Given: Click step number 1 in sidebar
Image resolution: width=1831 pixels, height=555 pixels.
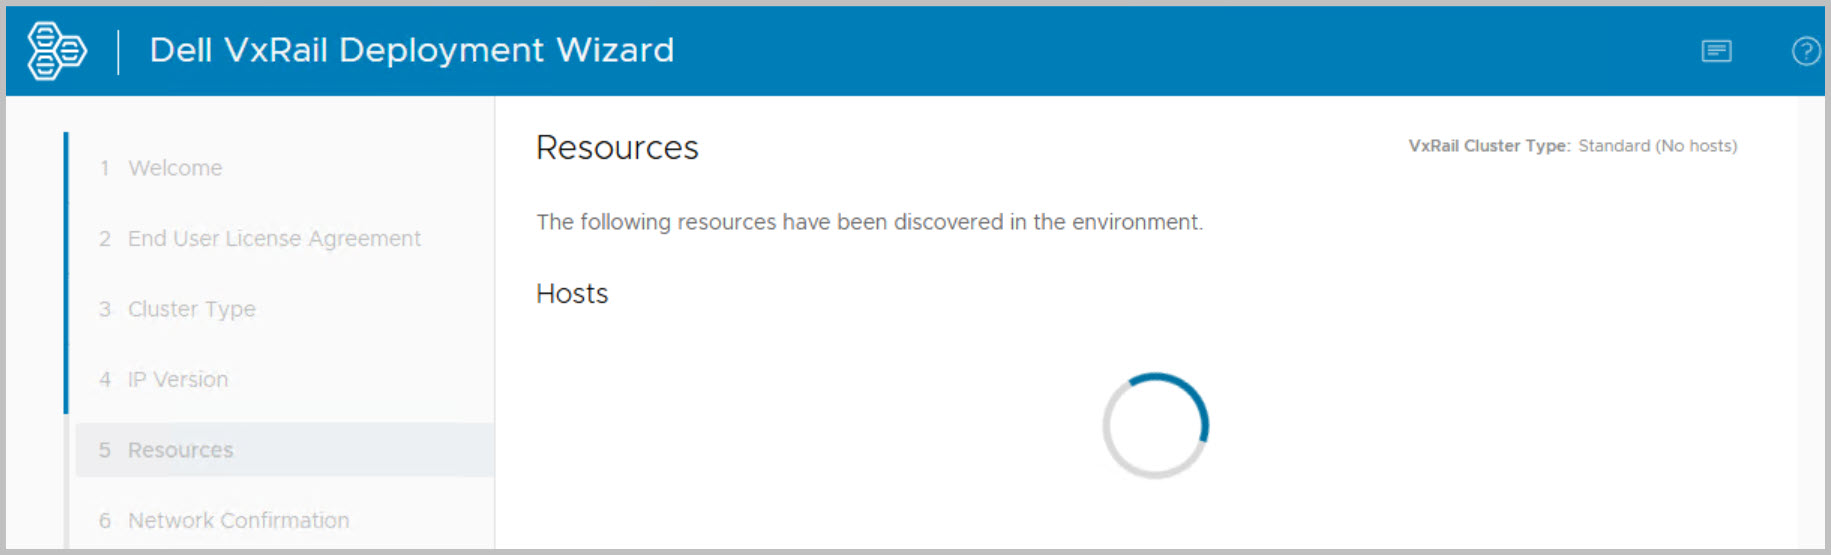Looking at the screenshot, I should [105, 168].
